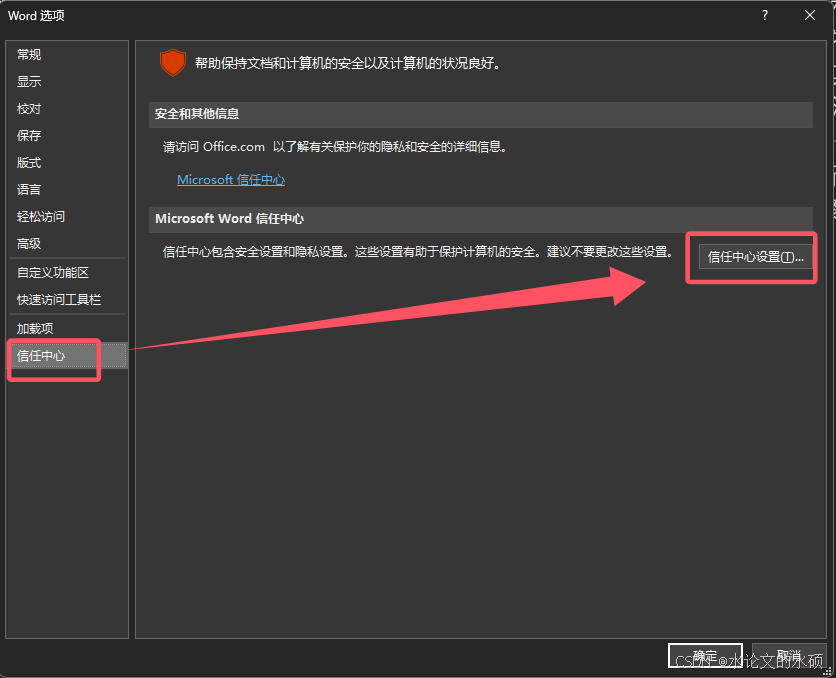This screenshot has height=678, width=836.
Task: Click the text 请访问 Office.com
Action: 214,147
